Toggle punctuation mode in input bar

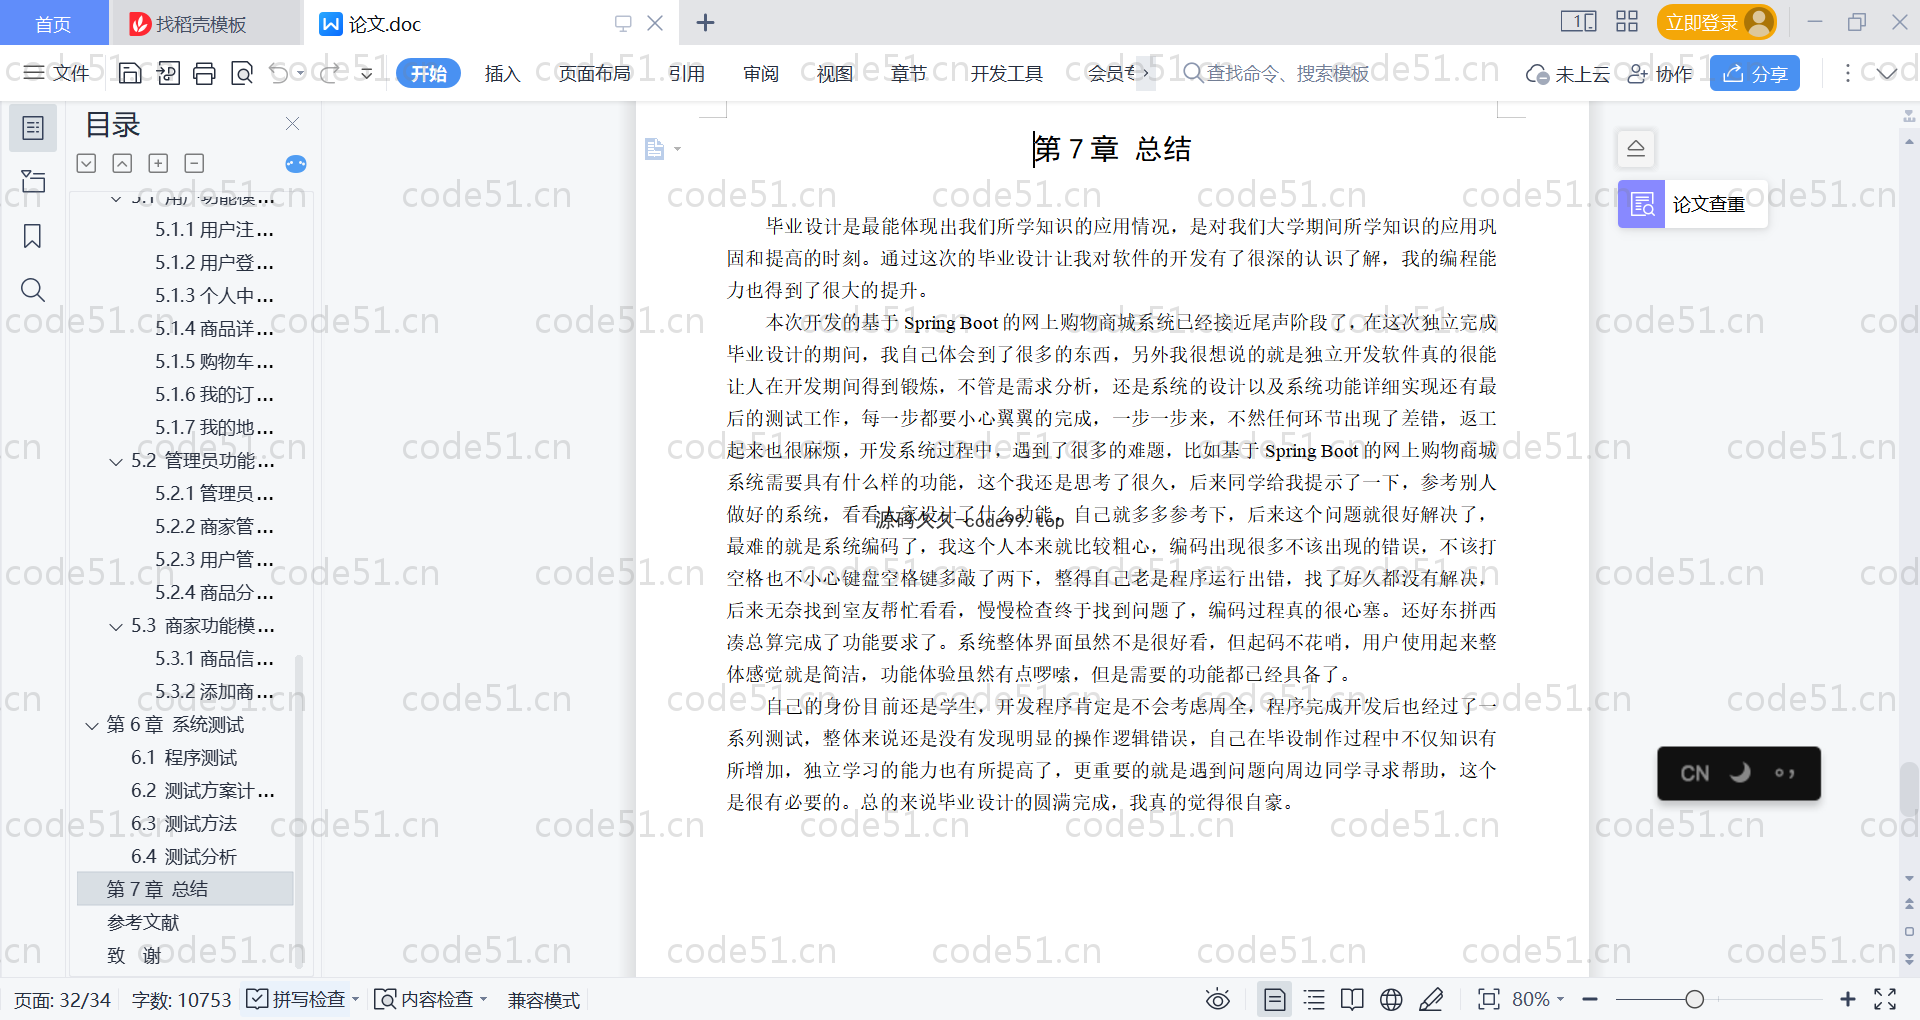[1784, 773]
